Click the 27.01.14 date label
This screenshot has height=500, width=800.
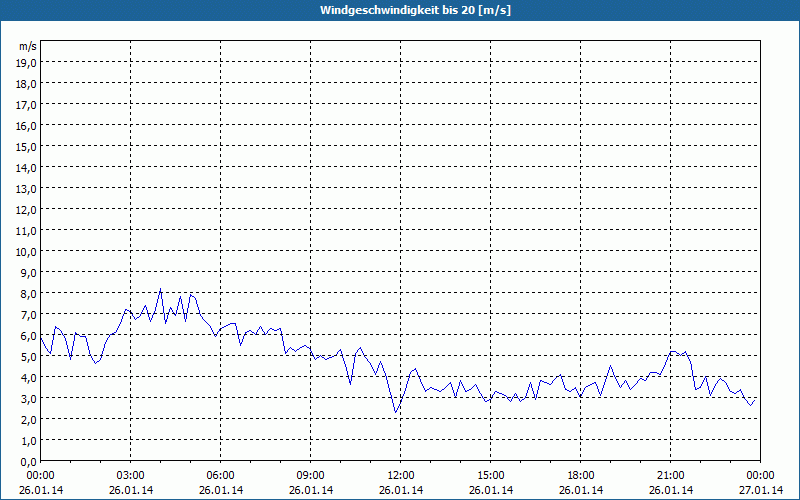(x=761, y=490)
